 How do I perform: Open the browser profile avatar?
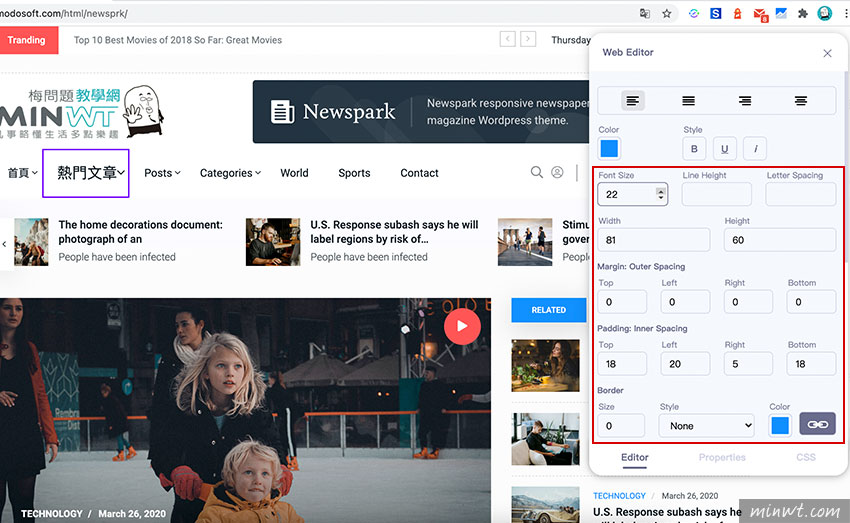pos(825,13)
